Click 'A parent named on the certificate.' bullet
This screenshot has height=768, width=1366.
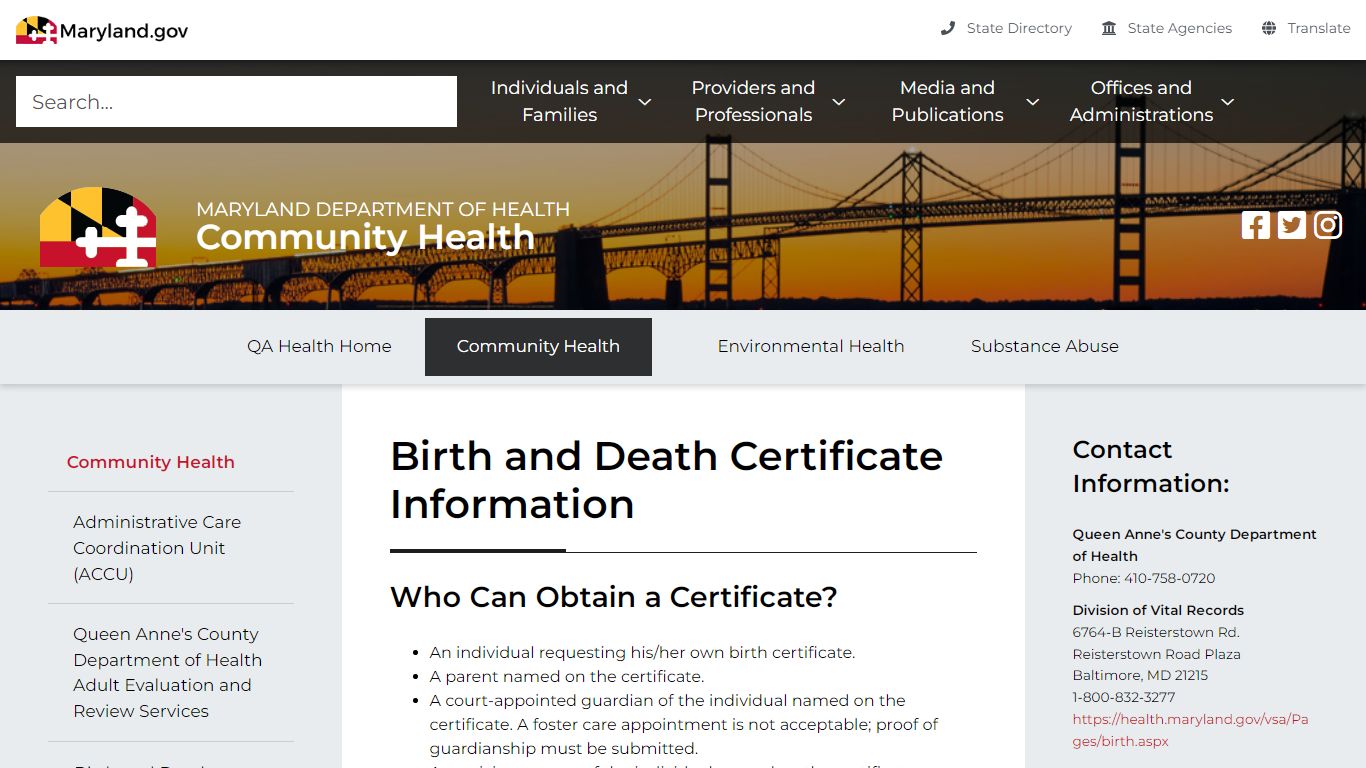(x=567, y=676)
